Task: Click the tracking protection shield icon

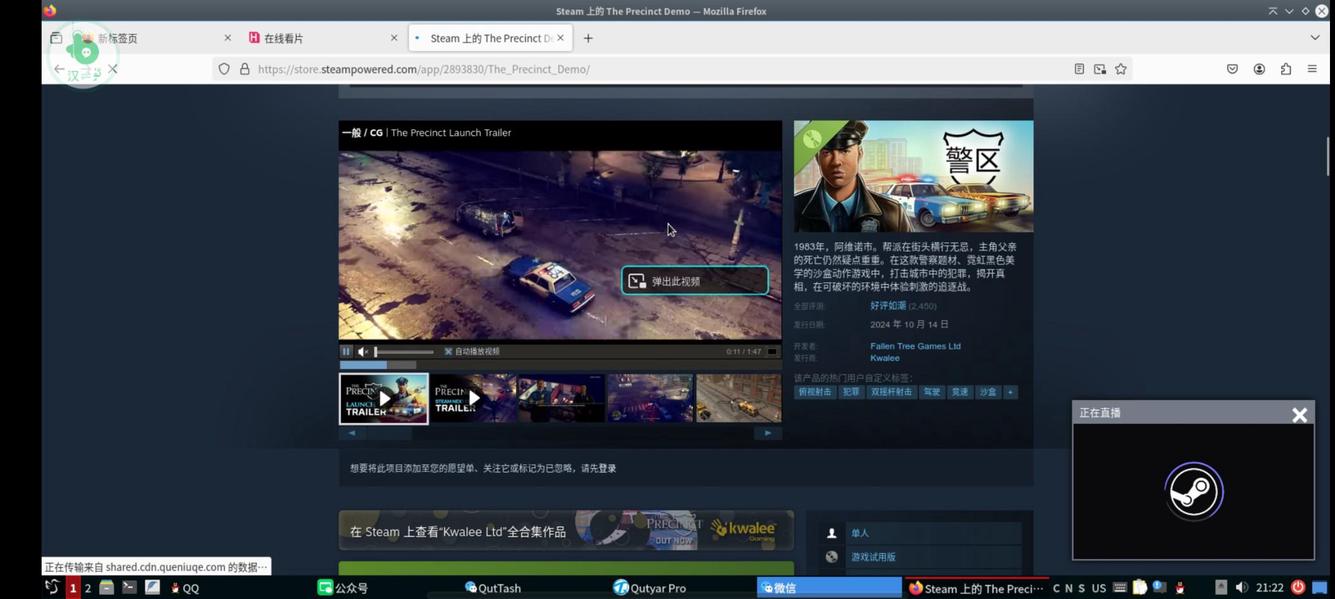Action: pos(224,69)
